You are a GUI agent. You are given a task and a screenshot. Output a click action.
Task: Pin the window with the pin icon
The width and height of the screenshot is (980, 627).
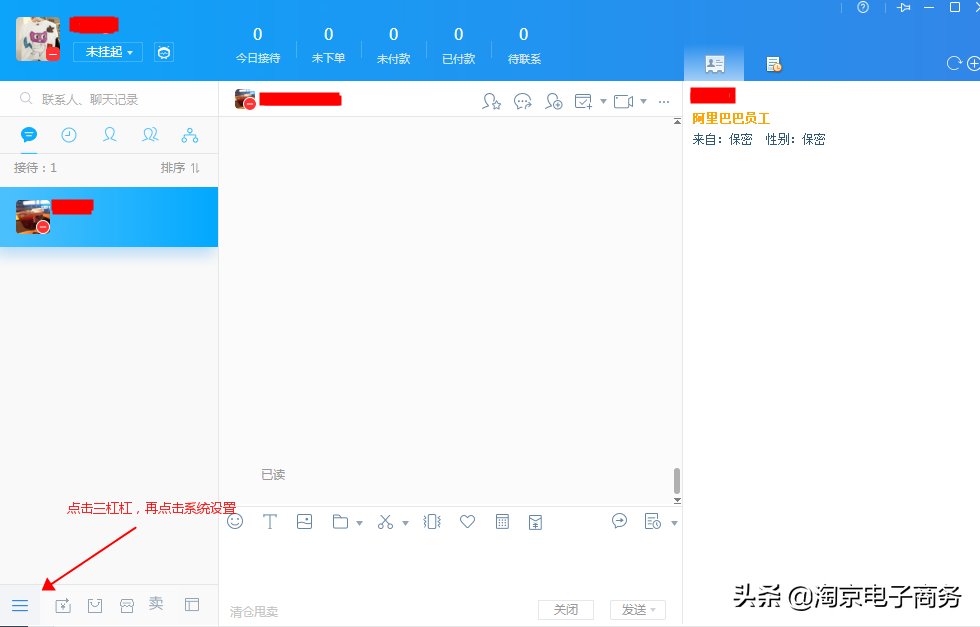[x=904, y=8]
